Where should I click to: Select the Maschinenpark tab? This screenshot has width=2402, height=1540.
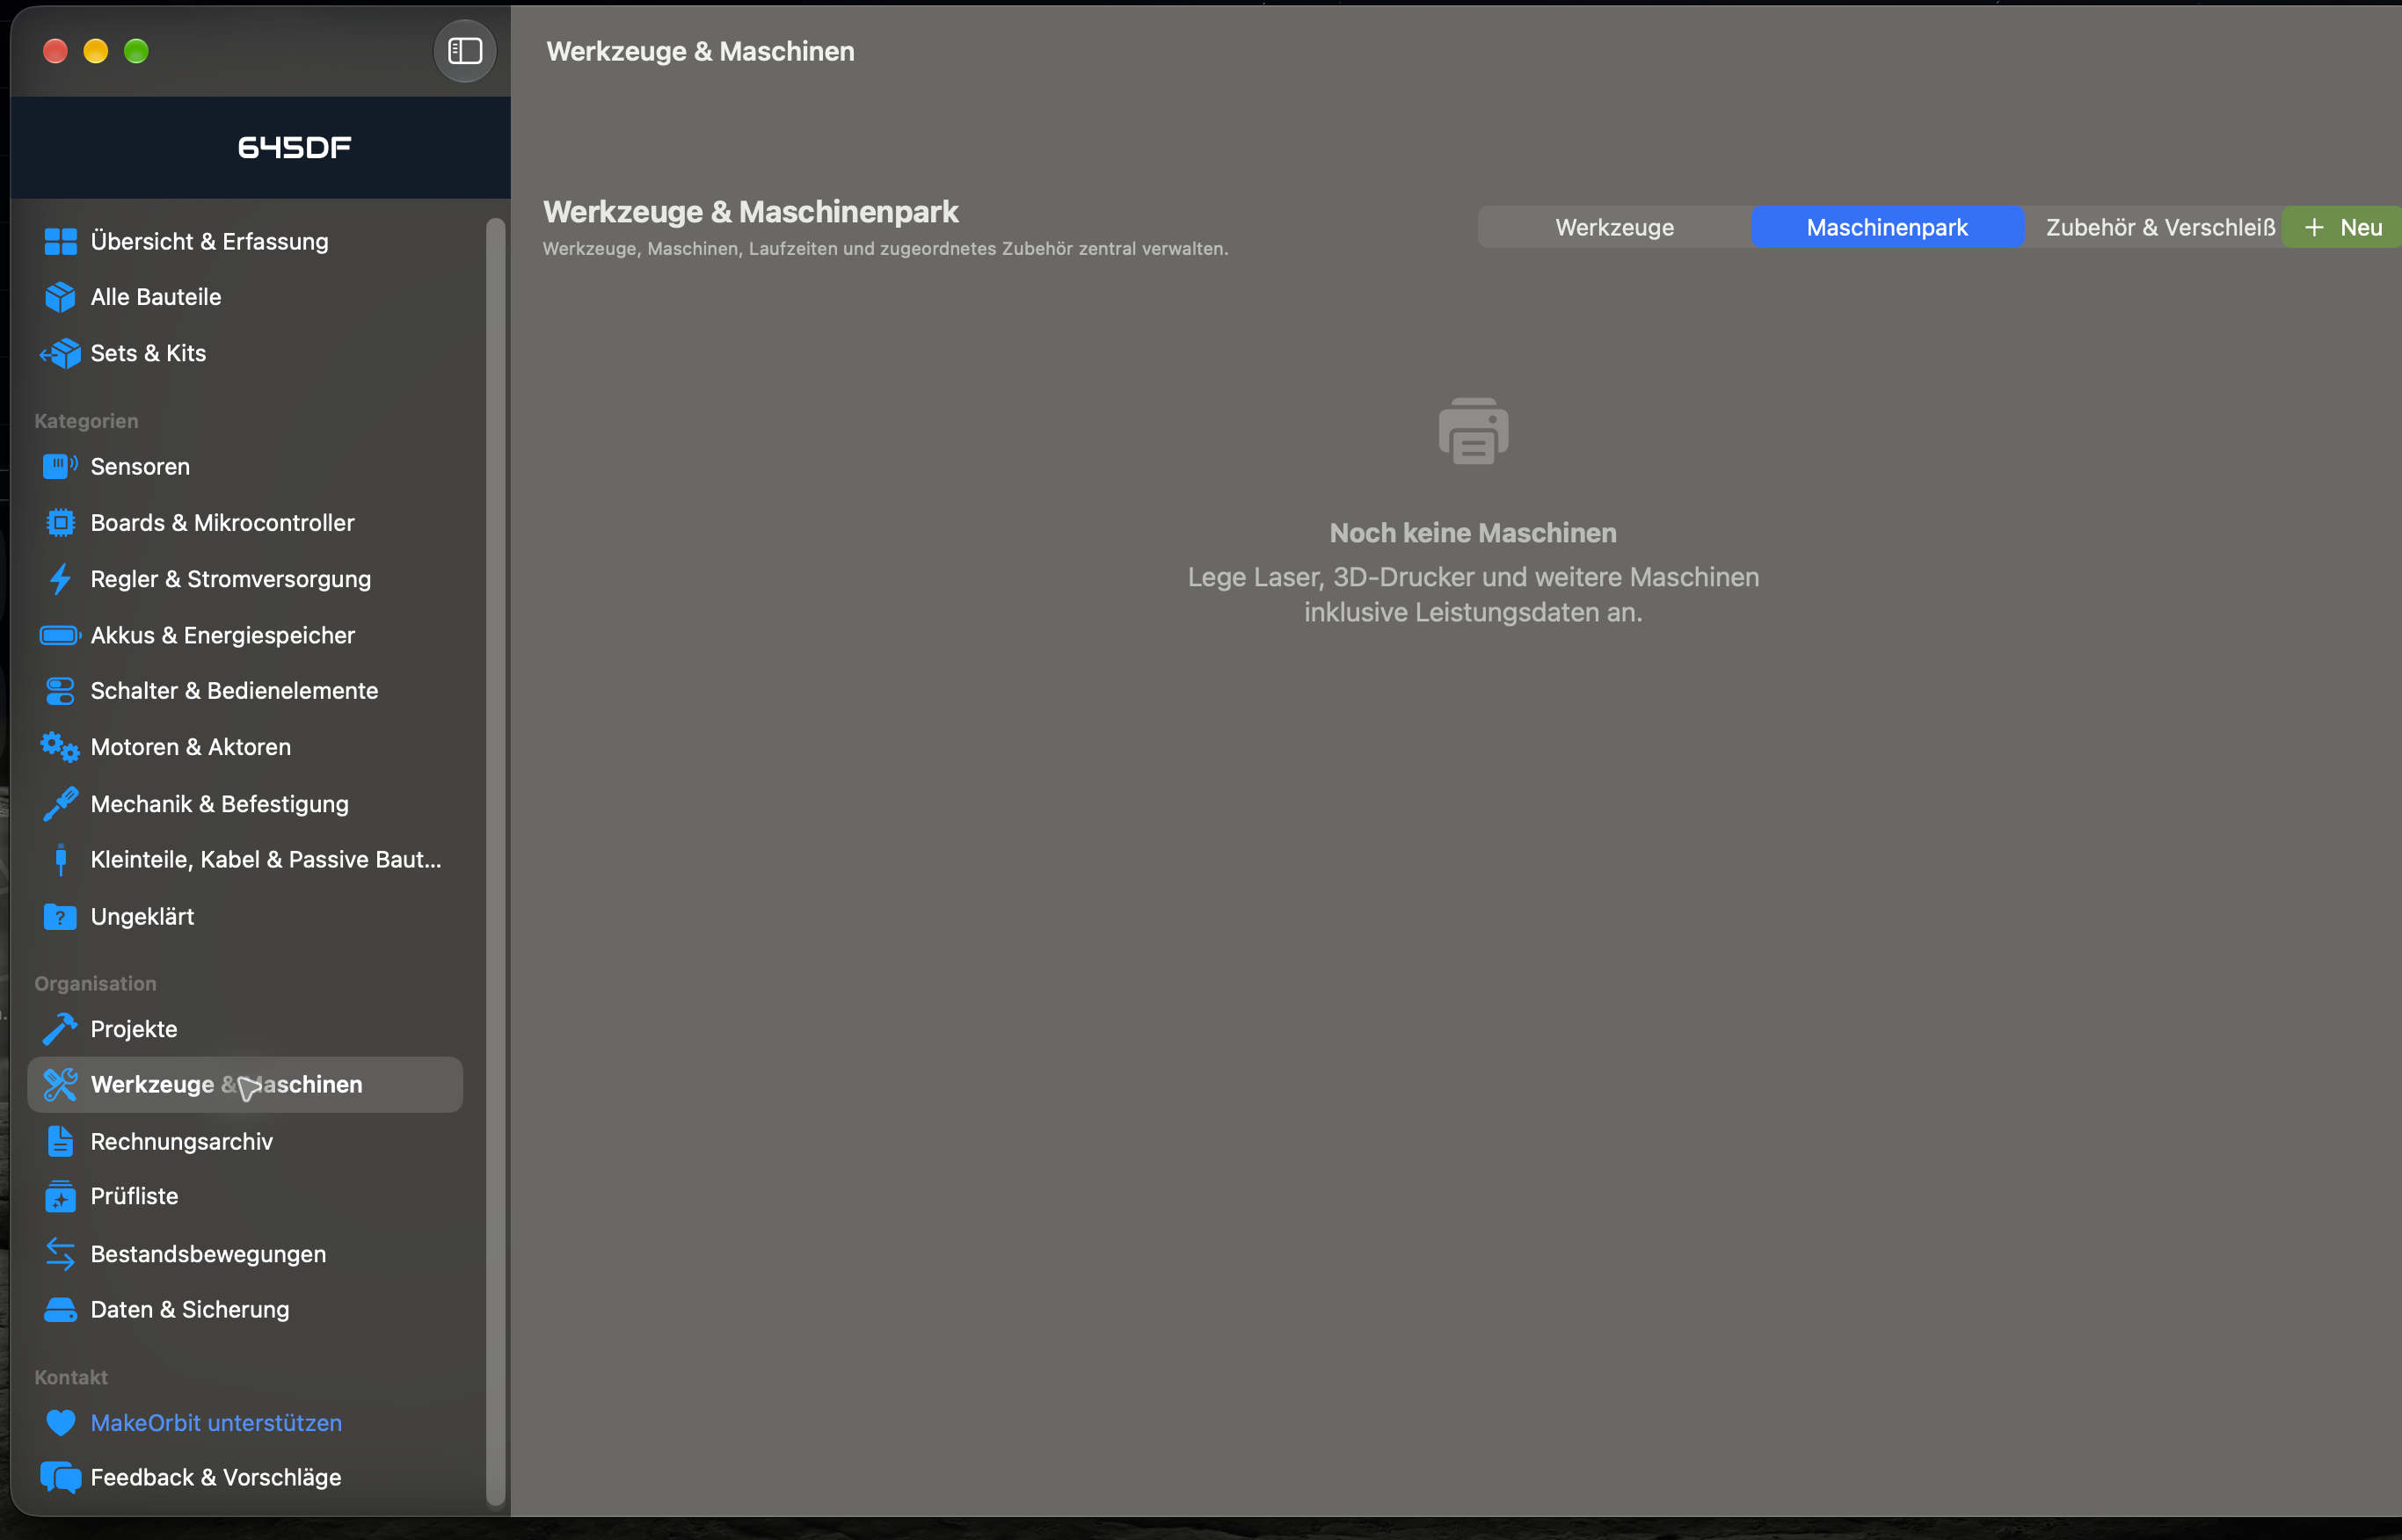1887,227
